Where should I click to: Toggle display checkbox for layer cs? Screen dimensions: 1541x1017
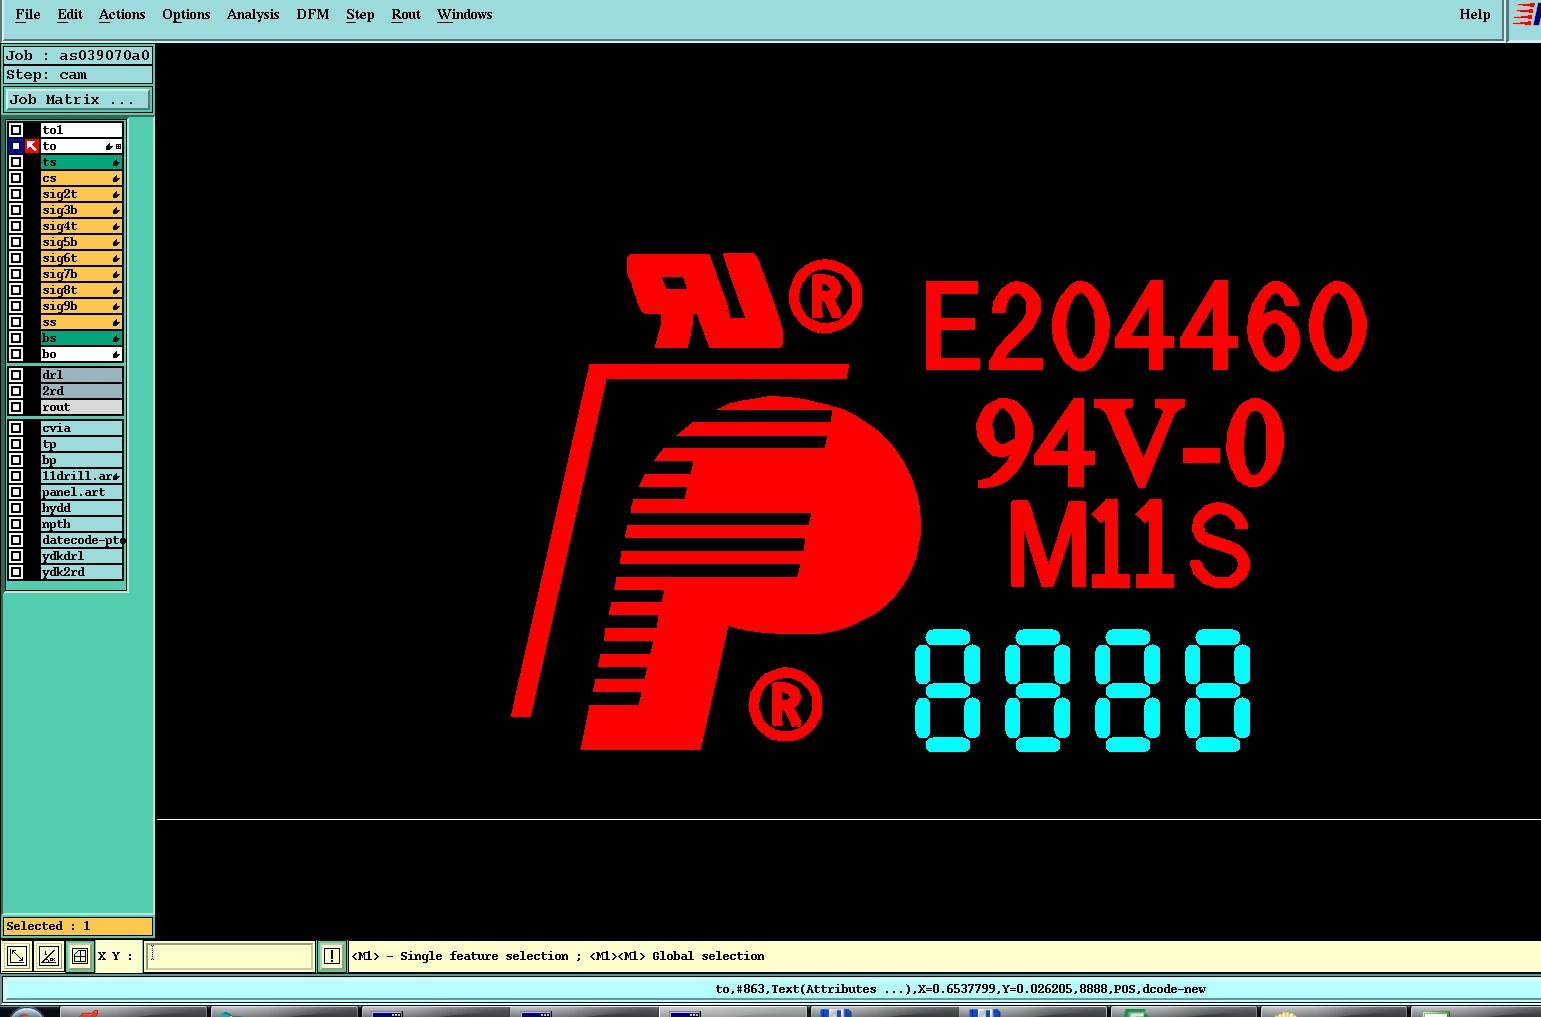pyautogui.click(x=16, y=178)
